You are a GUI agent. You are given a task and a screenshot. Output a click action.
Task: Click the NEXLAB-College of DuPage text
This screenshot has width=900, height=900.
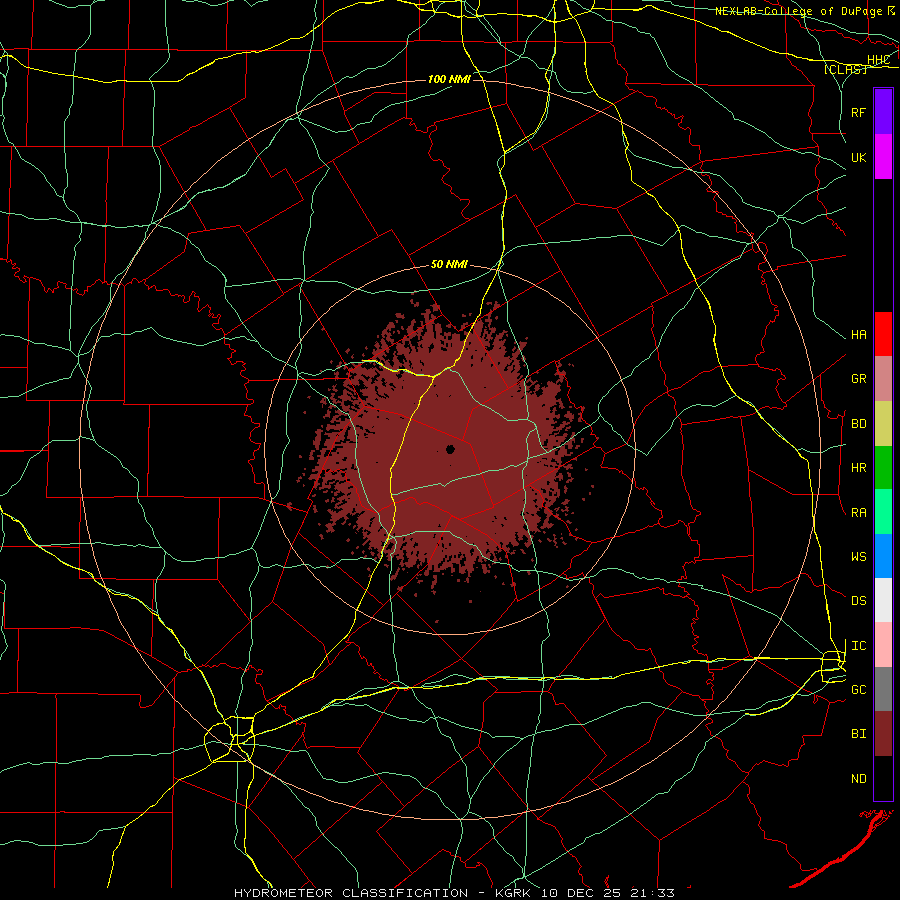(798, 11)
